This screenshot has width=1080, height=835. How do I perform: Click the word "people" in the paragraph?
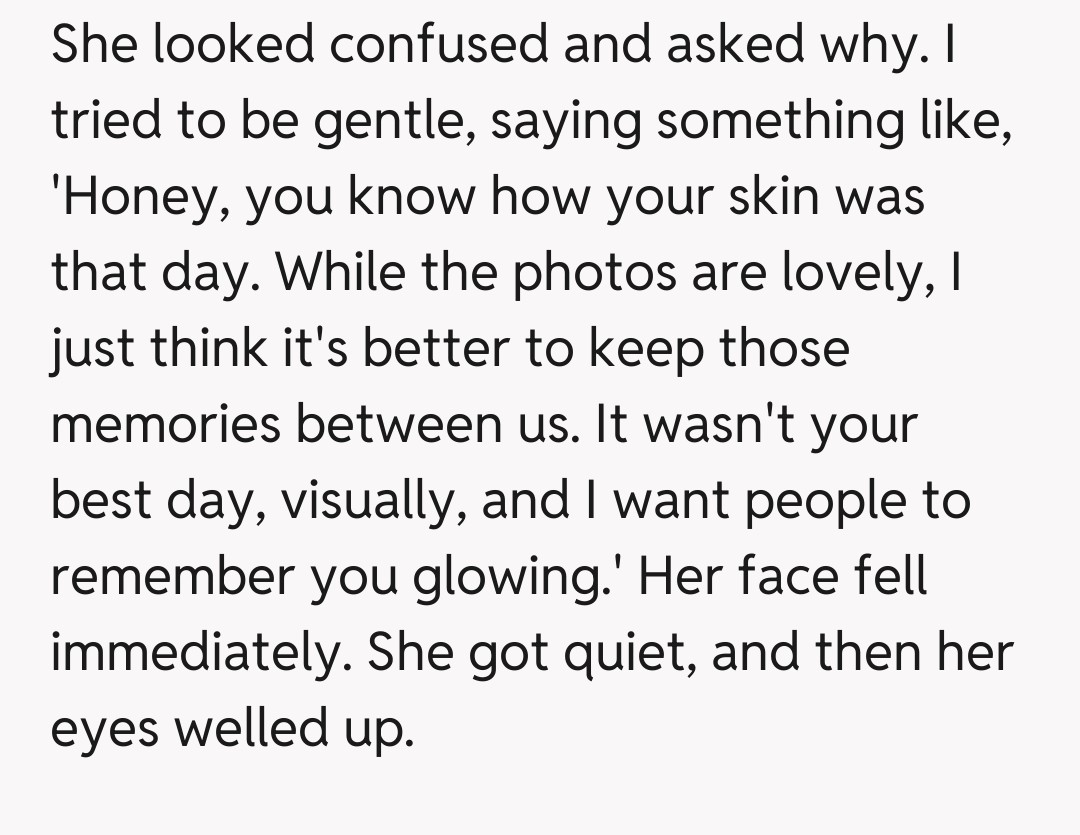click(820, 499)
